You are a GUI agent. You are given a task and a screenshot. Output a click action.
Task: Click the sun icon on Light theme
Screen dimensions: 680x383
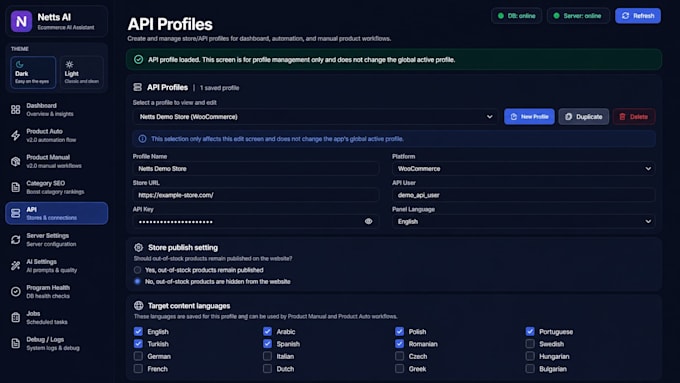click(x=69, y=65)
